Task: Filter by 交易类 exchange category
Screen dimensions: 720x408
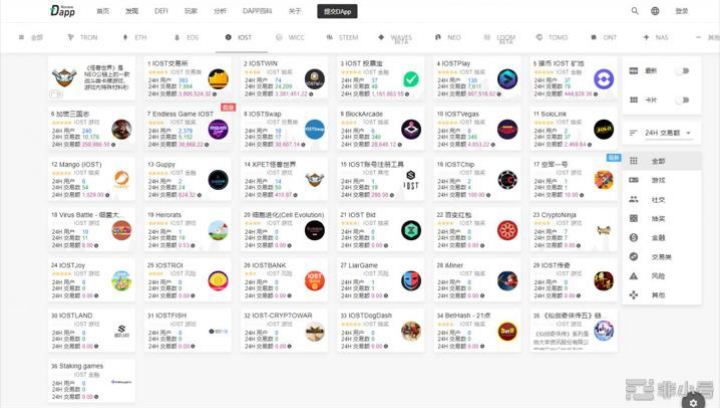Action: click(x=662, y=257)
